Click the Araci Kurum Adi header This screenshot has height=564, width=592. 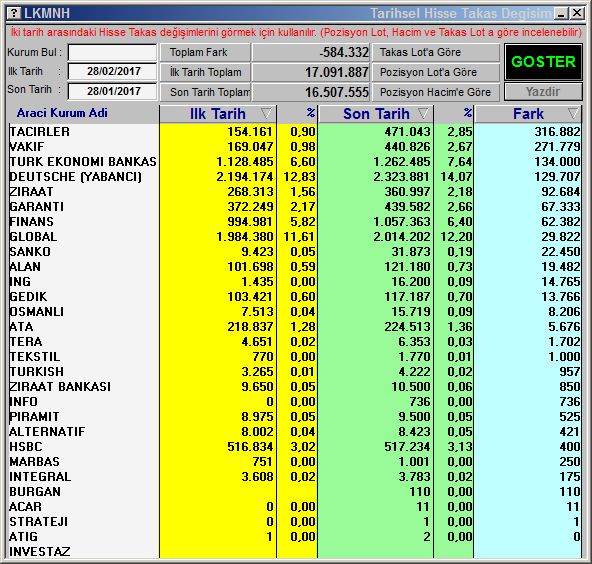click(62, 113)
